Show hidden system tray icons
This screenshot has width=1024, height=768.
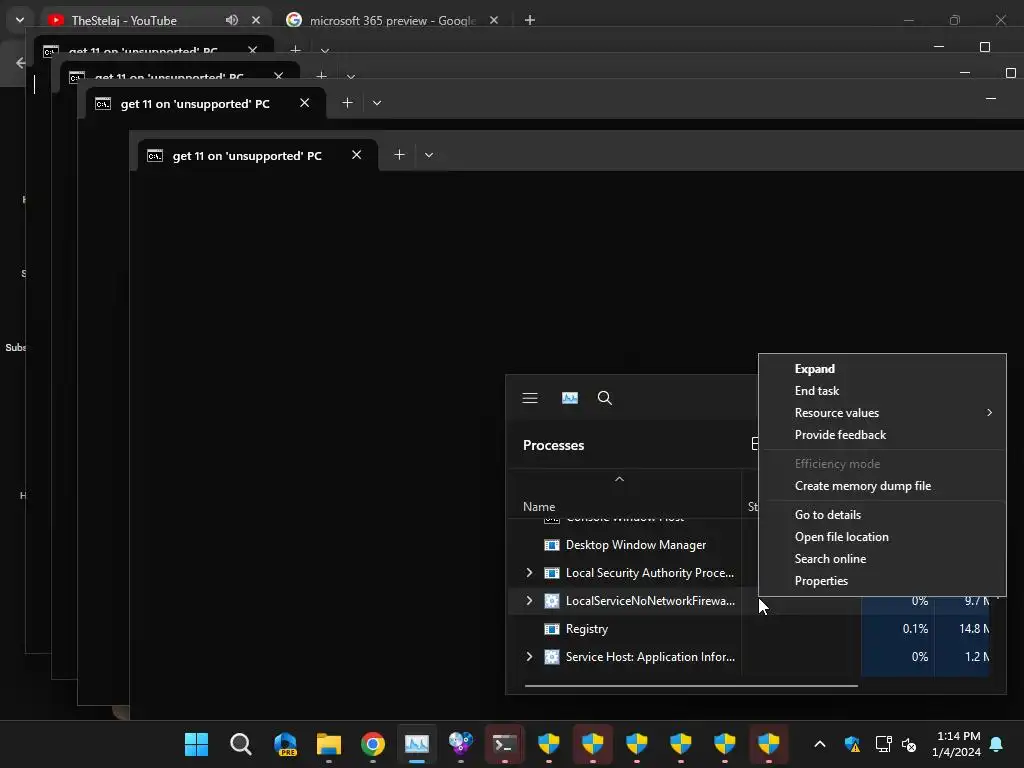[820, 744]
